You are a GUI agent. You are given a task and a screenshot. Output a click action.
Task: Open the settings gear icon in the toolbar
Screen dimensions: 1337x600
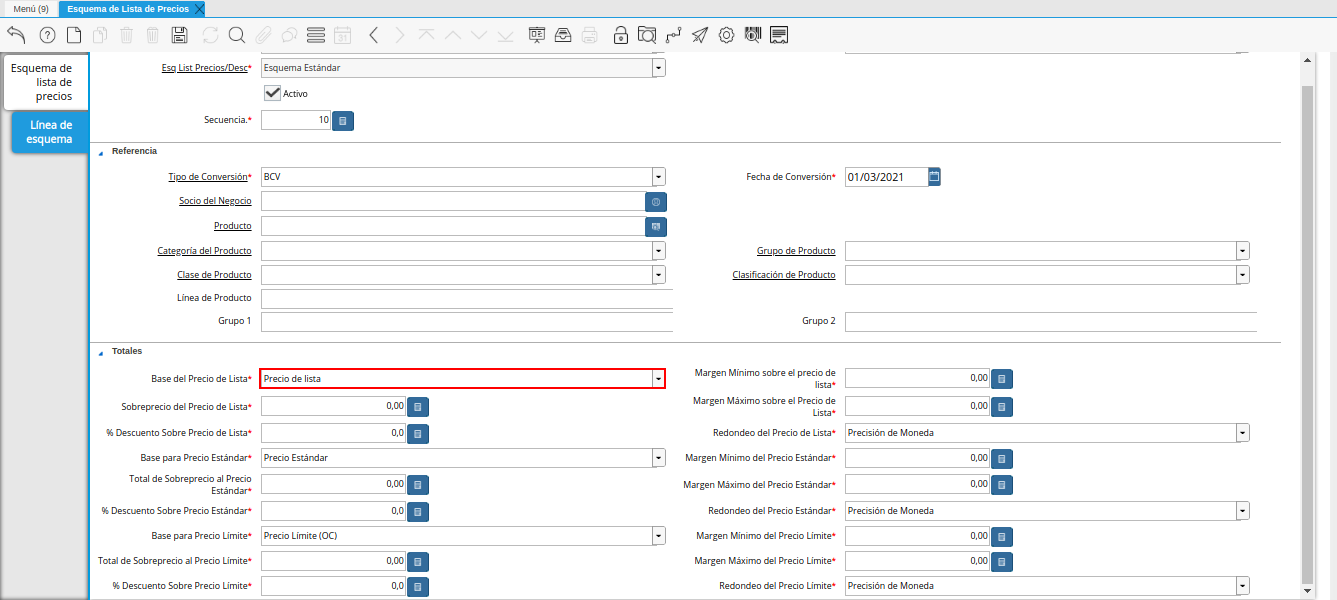pyautogui.click(x=727, y=35)
